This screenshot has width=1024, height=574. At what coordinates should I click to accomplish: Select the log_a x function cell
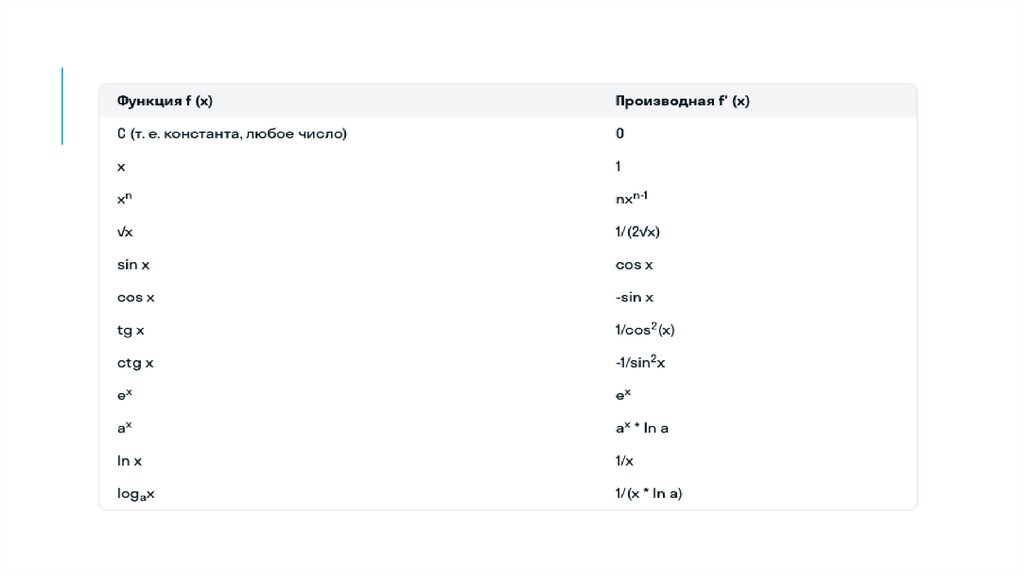(136, 494)
